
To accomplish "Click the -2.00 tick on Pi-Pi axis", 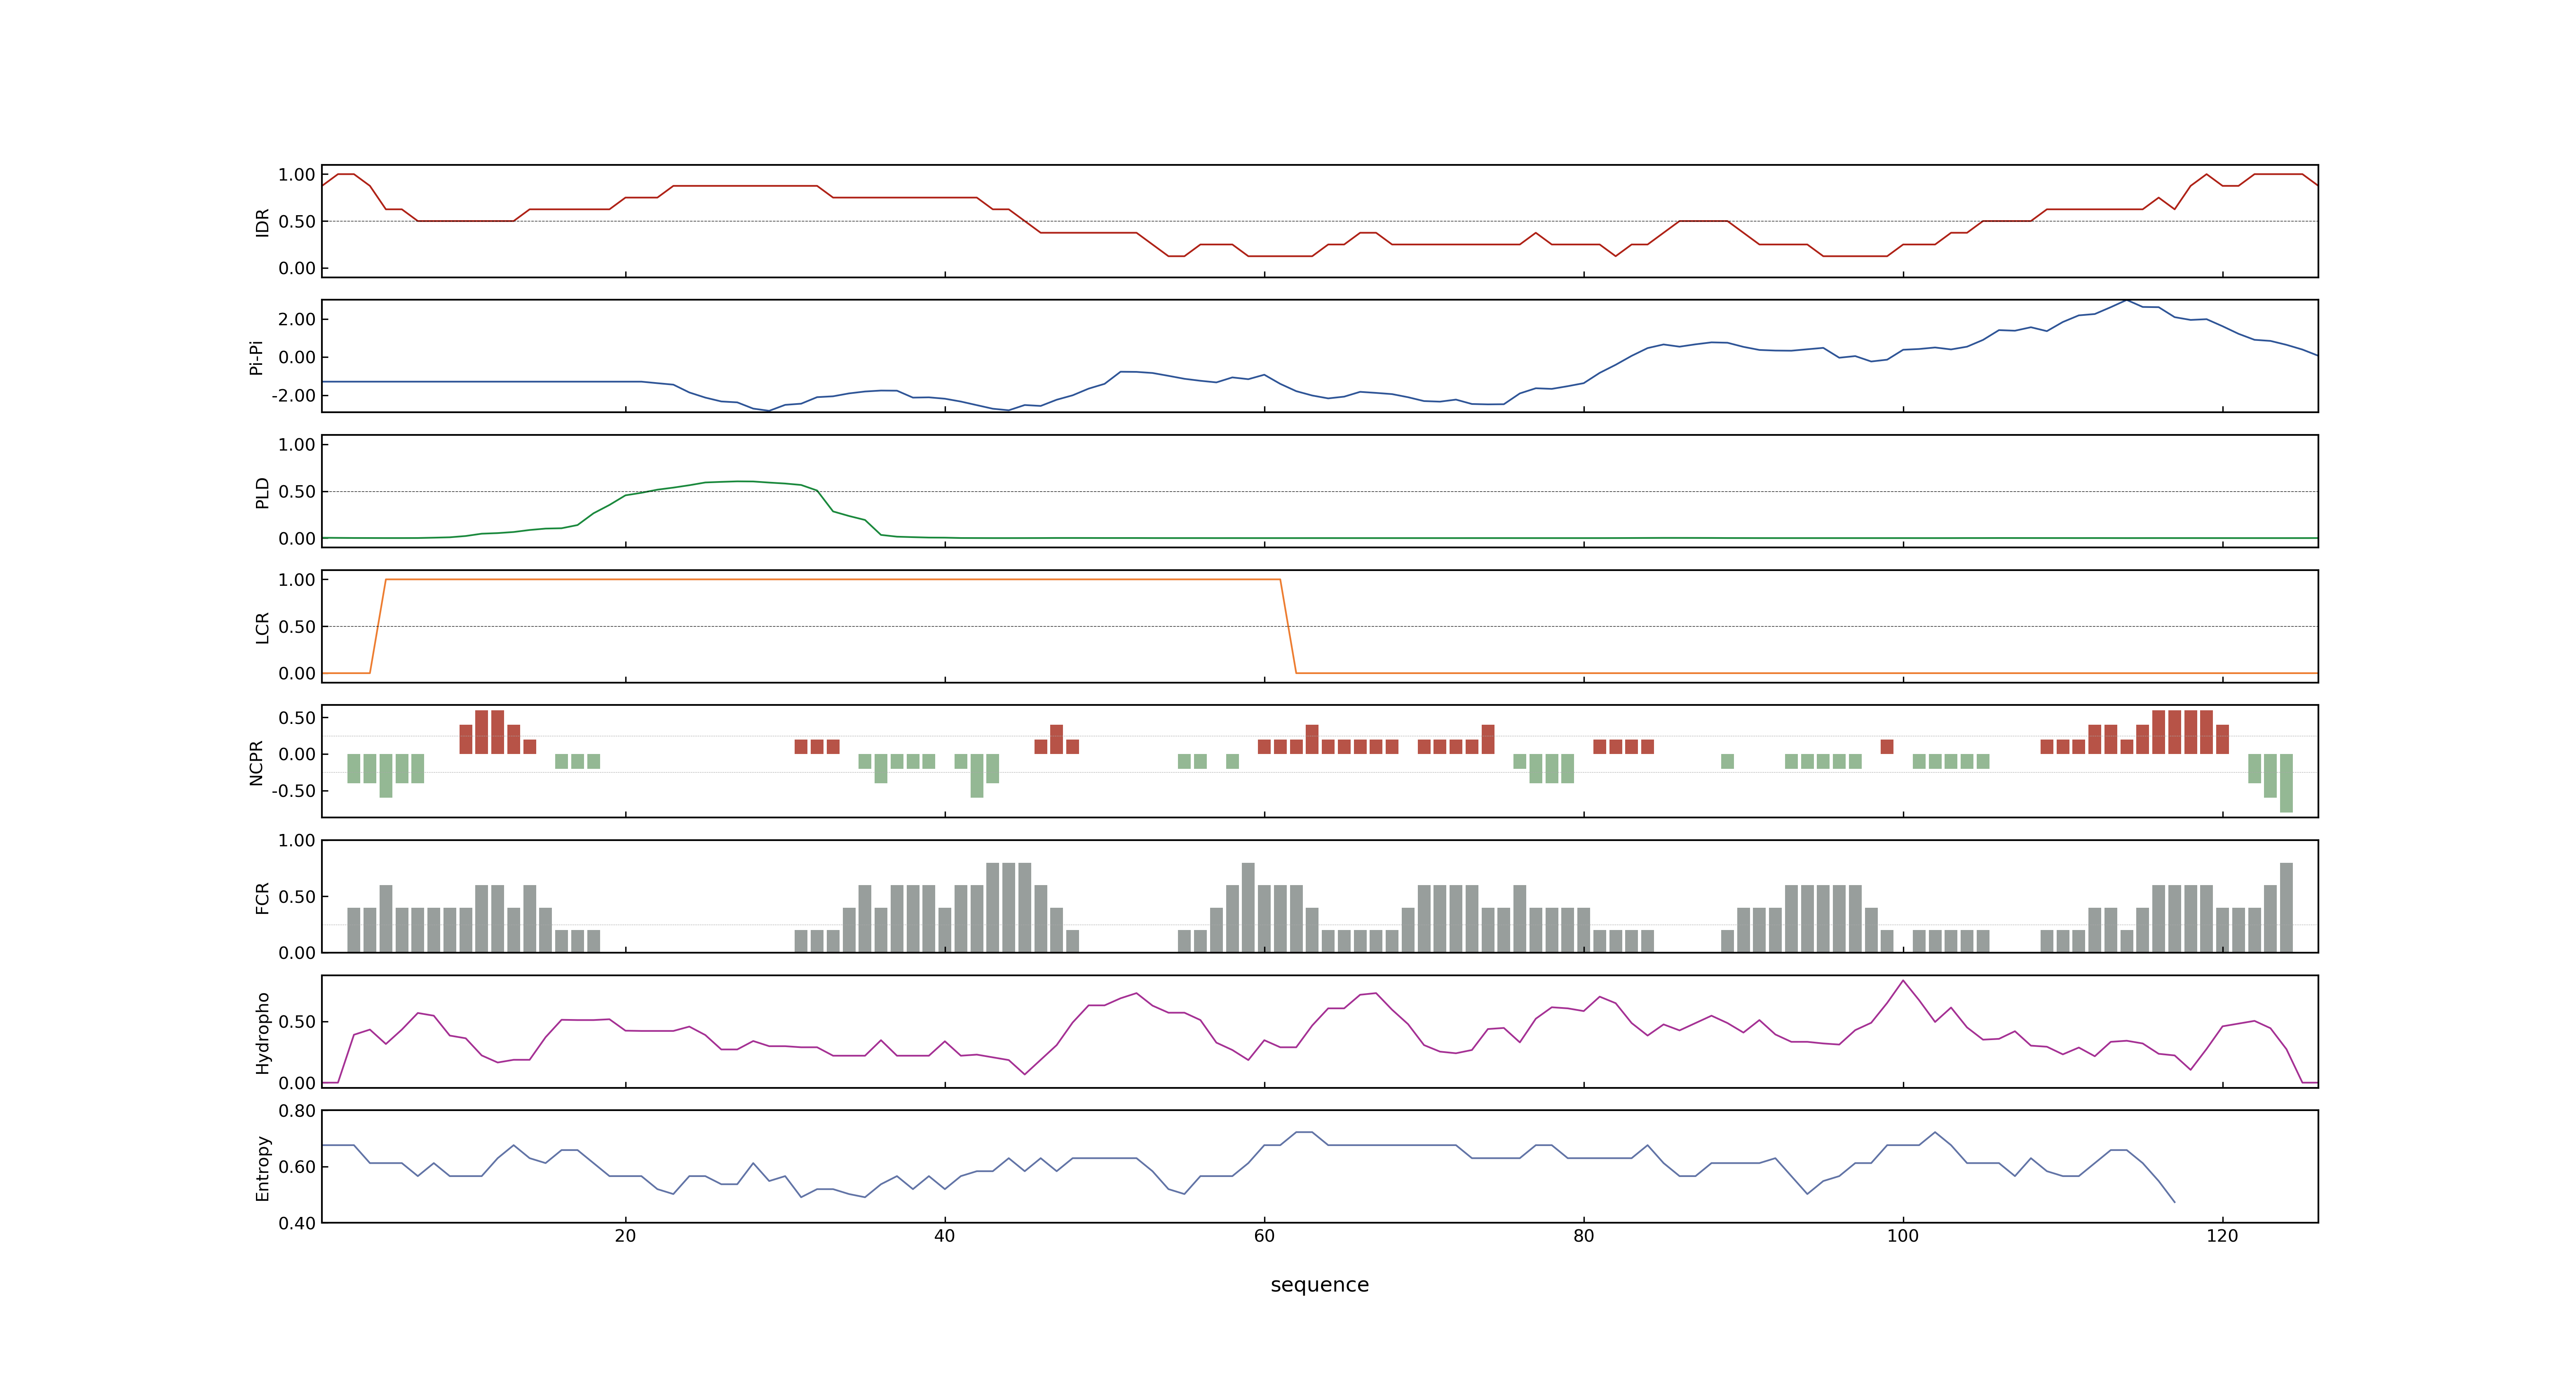I will [293, 395].
